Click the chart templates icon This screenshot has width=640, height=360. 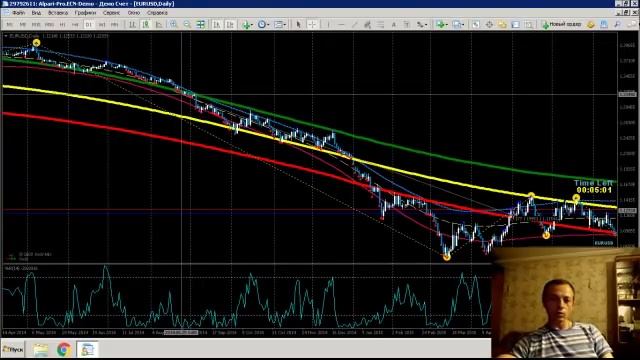pos(278,24)
